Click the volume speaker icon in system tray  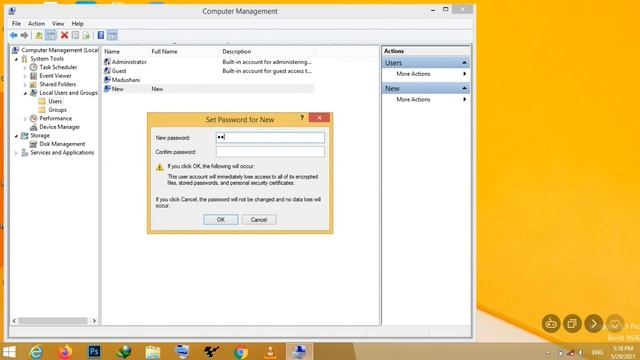(581, 353)
